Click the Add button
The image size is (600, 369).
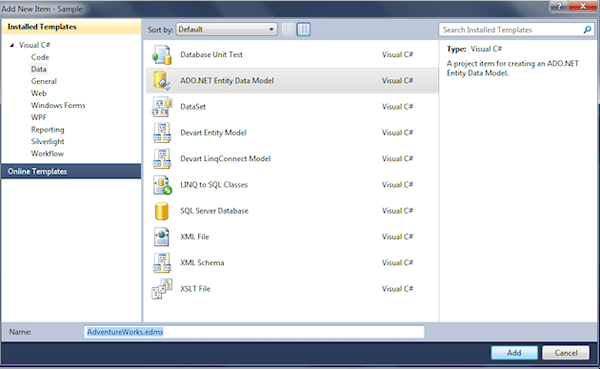pos(514,353)
